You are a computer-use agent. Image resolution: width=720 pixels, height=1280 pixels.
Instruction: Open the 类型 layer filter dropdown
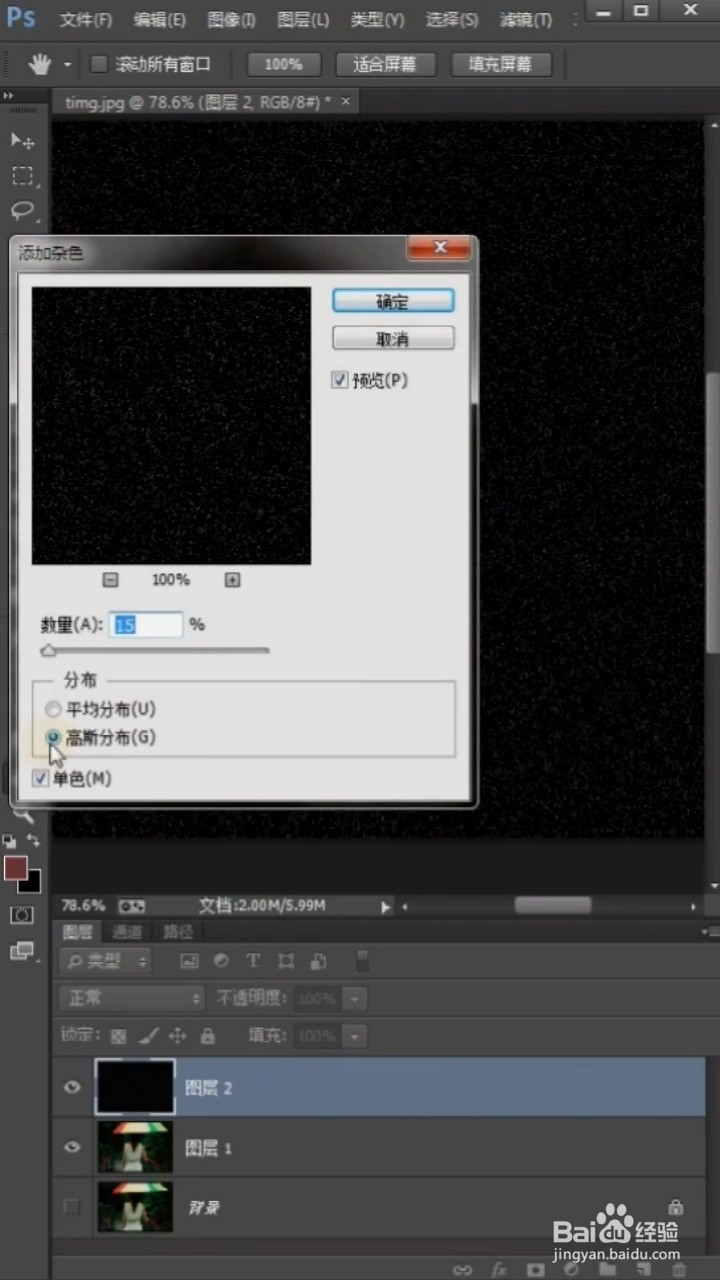[104, 961]
